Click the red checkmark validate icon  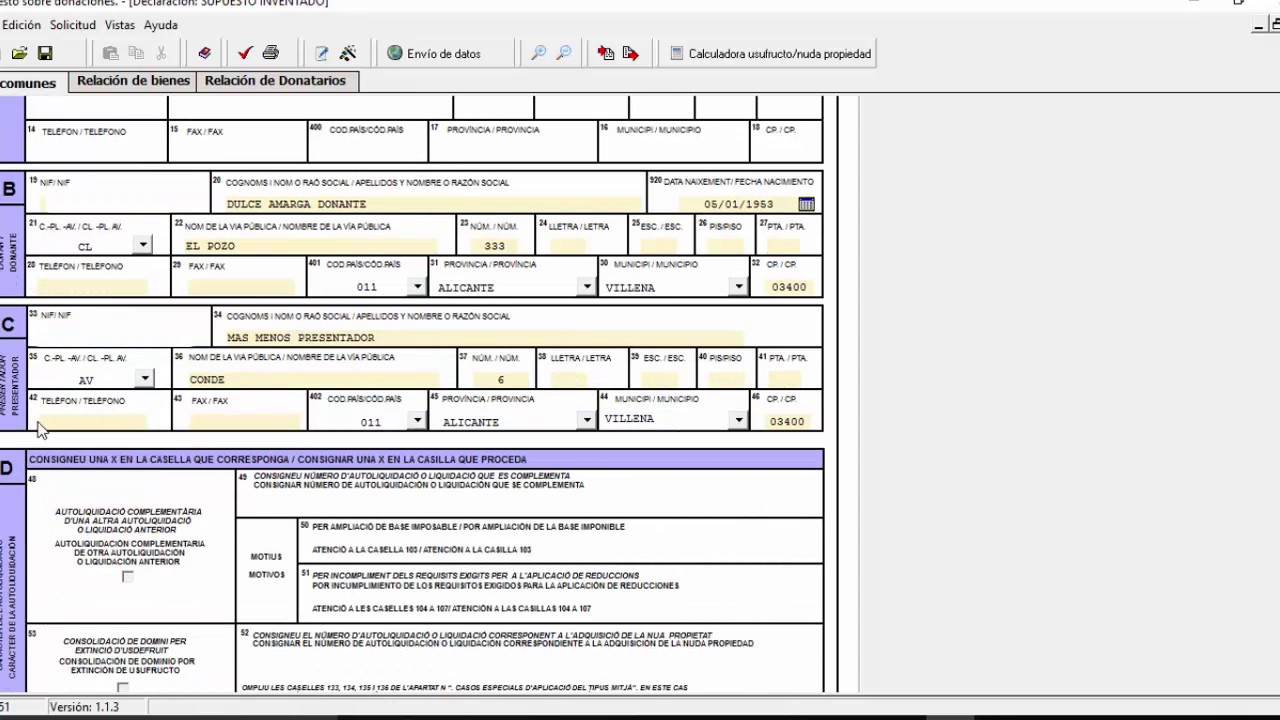(x=245, y=54)
